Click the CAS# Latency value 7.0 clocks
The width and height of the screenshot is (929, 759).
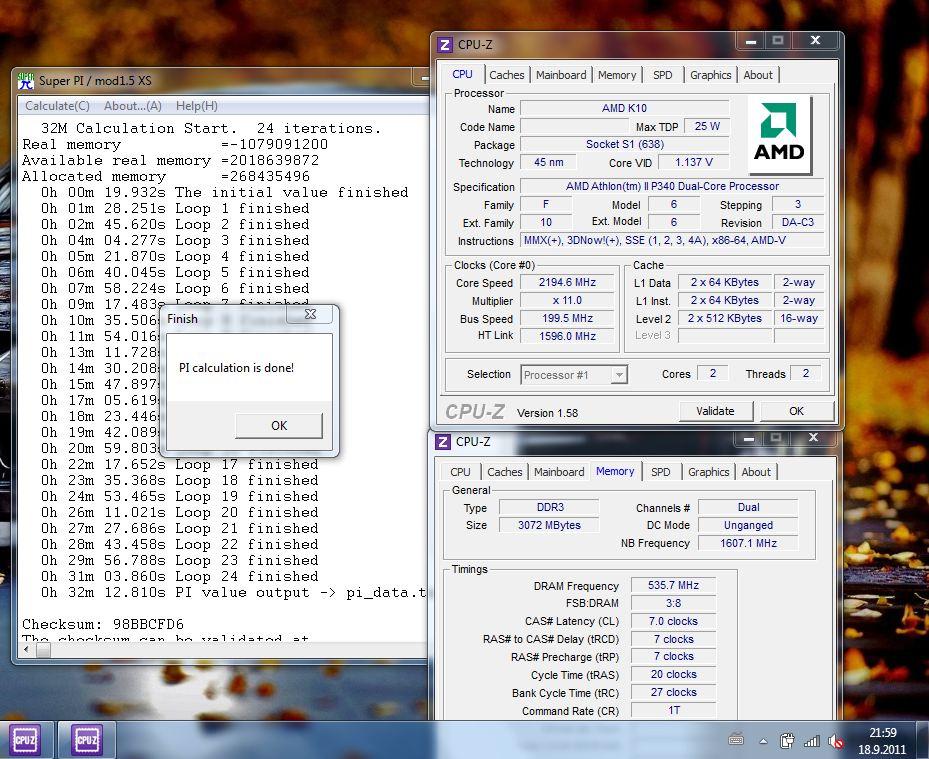(673, 622)
